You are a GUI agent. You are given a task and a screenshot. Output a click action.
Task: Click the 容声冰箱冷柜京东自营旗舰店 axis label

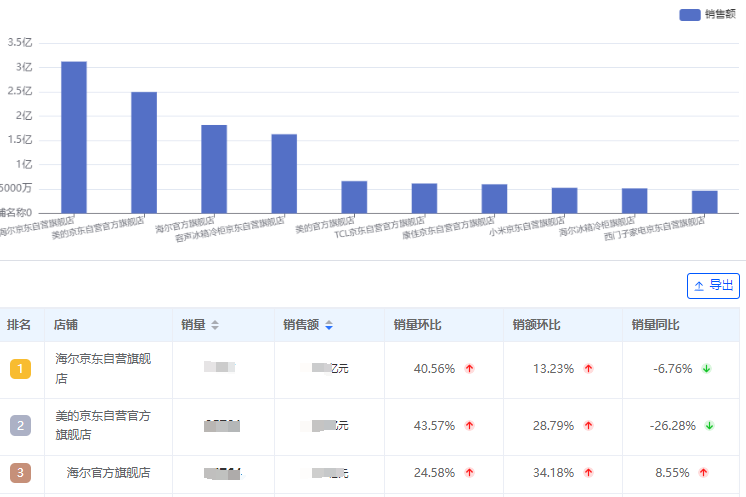pos(229,229)
